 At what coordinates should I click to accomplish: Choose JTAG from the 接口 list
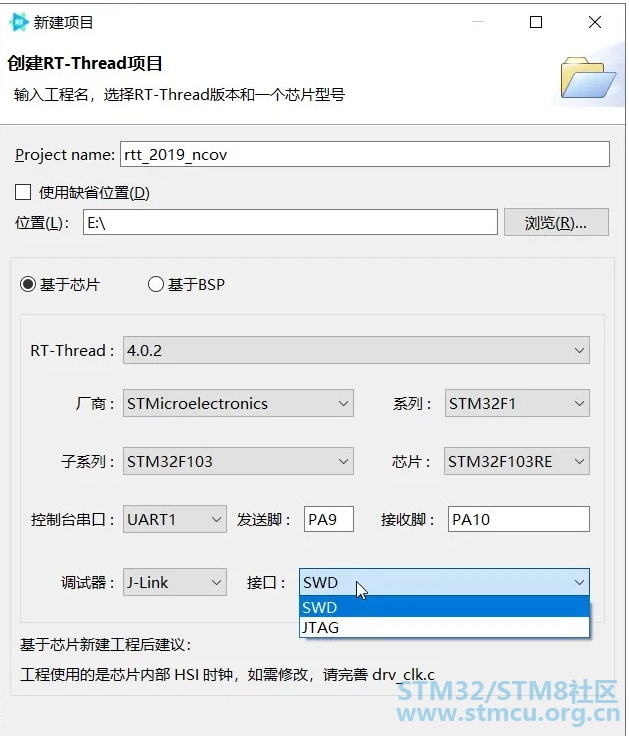(444, 627)
